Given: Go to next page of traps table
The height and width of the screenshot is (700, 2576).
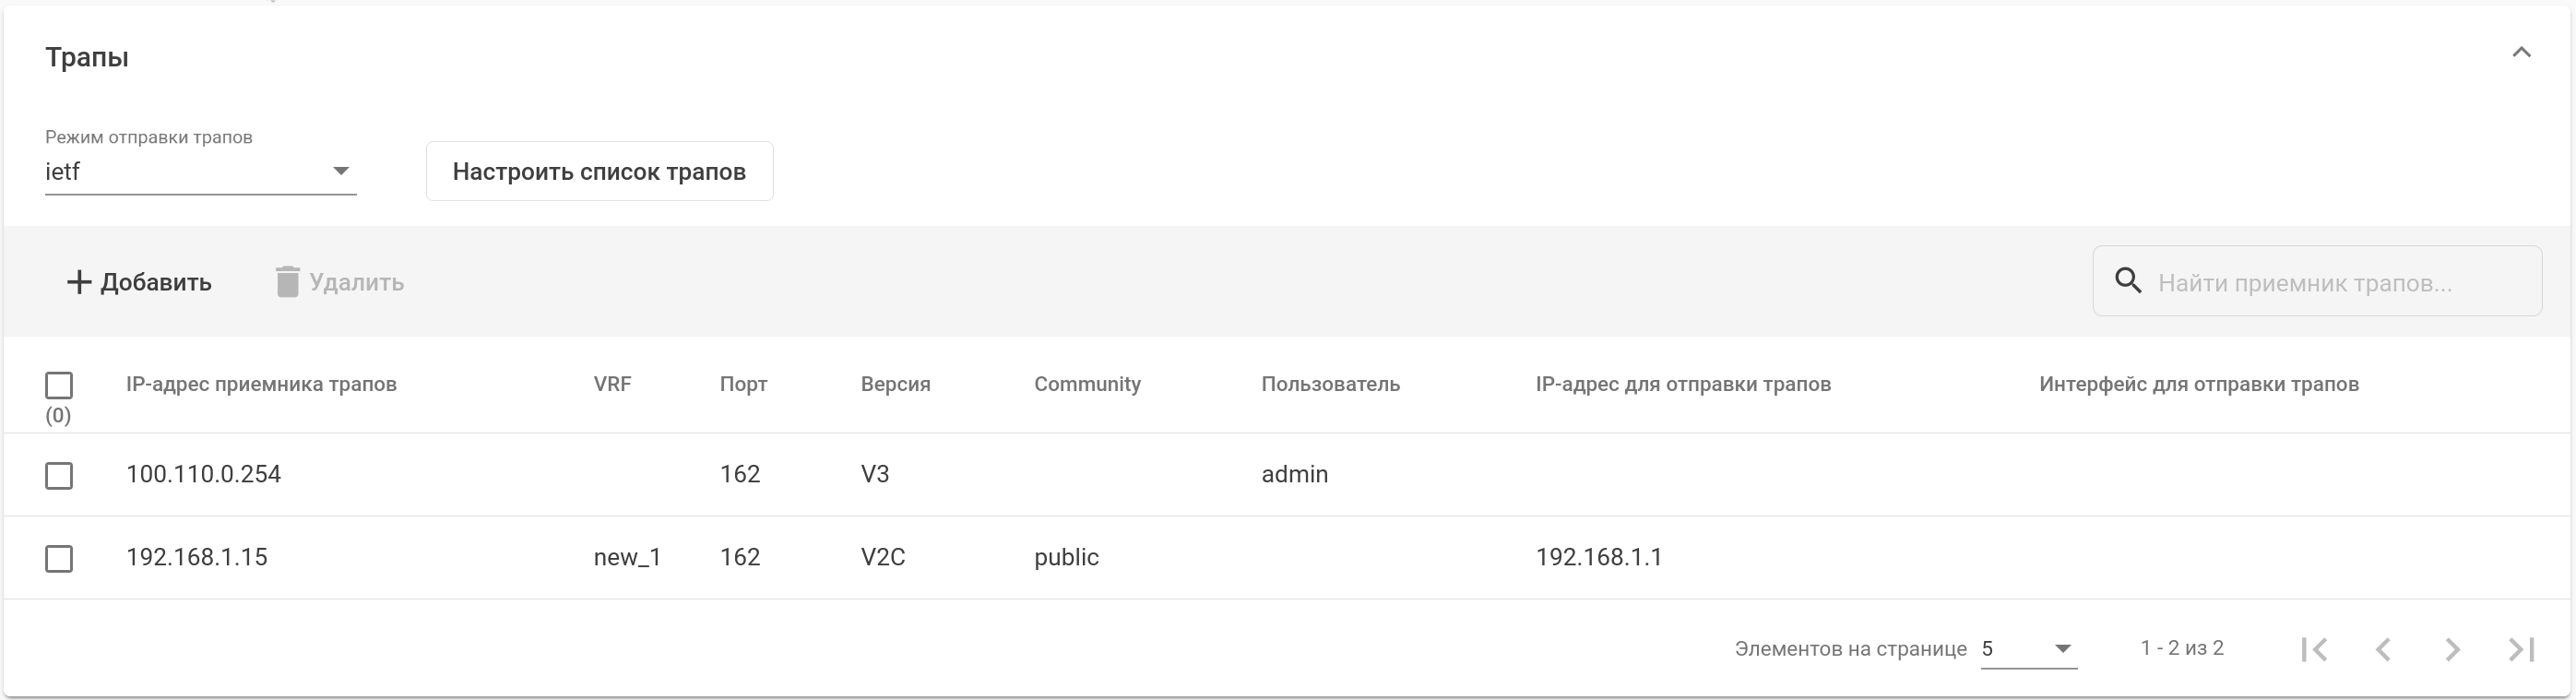Looking at the screenshot, I should (2452, 650).
